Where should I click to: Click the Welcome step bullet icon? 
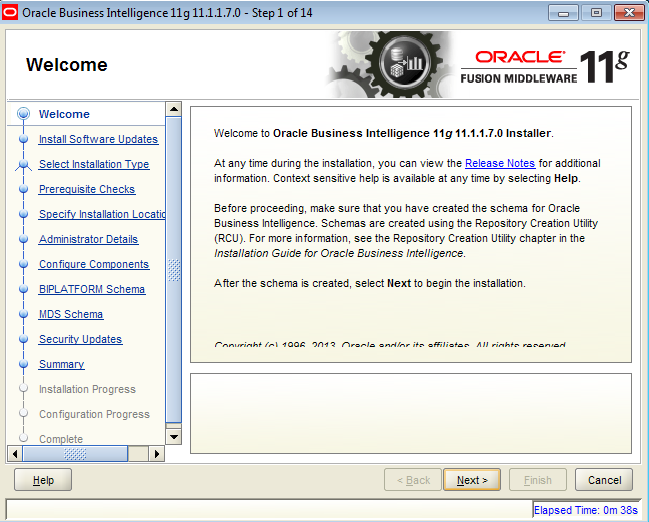(24, 113)
